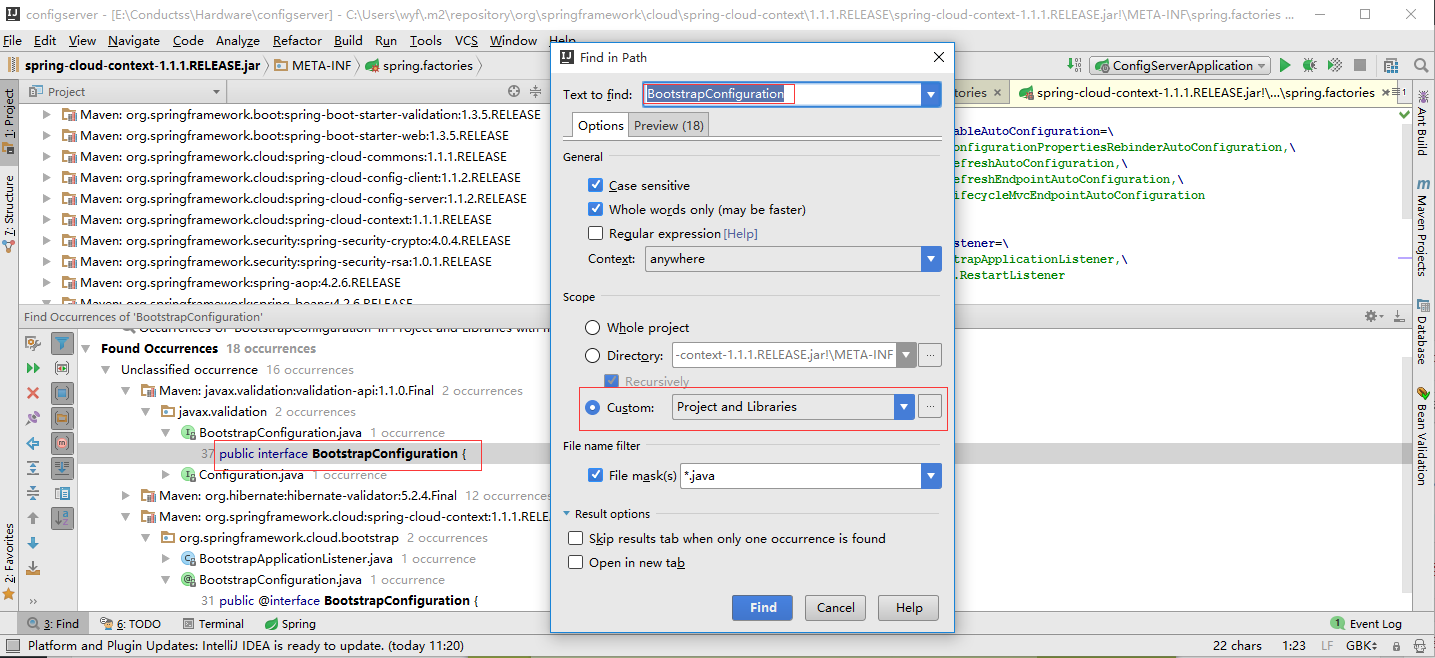
Task: Open Project Structure from toolbar icon
Action: 1393,65
